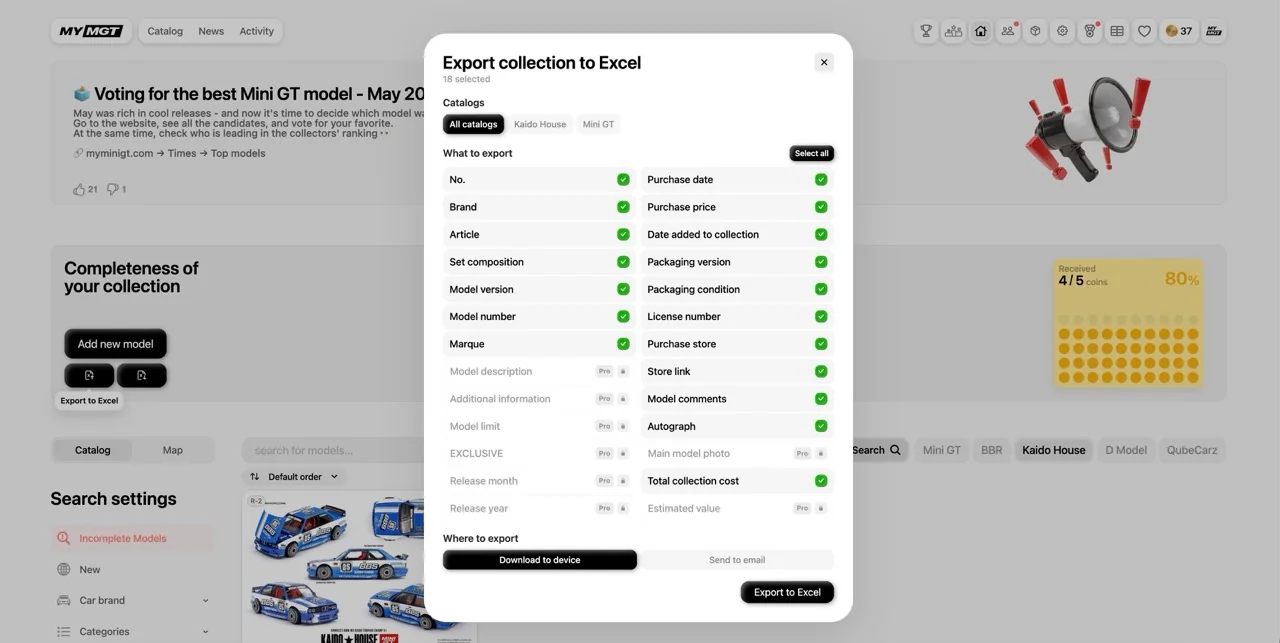Switch to the Map tab
This screenshot has width=1280, height=643.
click(x=173, y=450)
